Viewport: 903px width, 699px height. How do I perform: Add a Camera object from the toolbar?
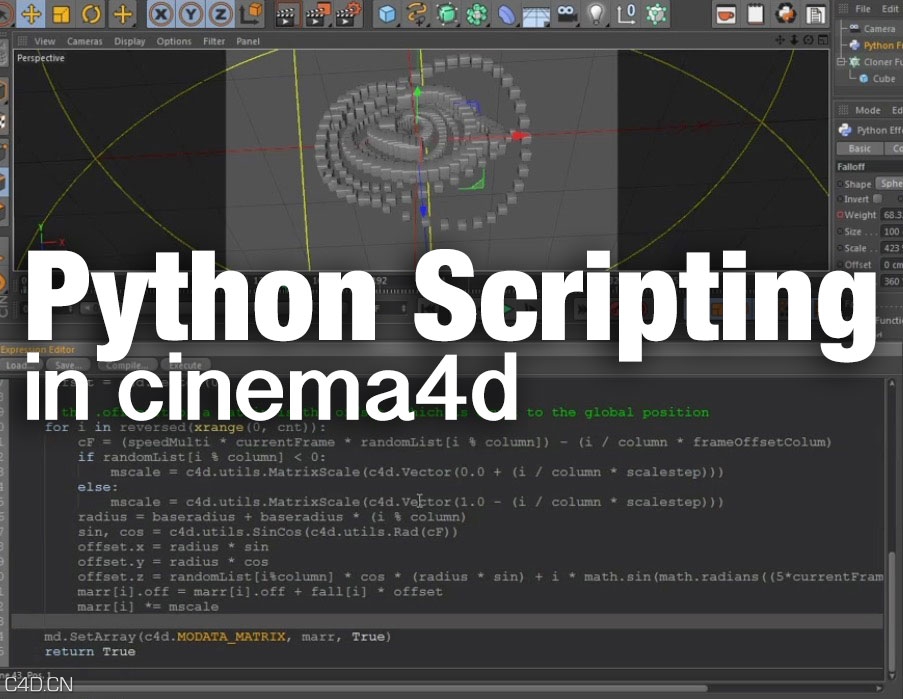point(565,15)
